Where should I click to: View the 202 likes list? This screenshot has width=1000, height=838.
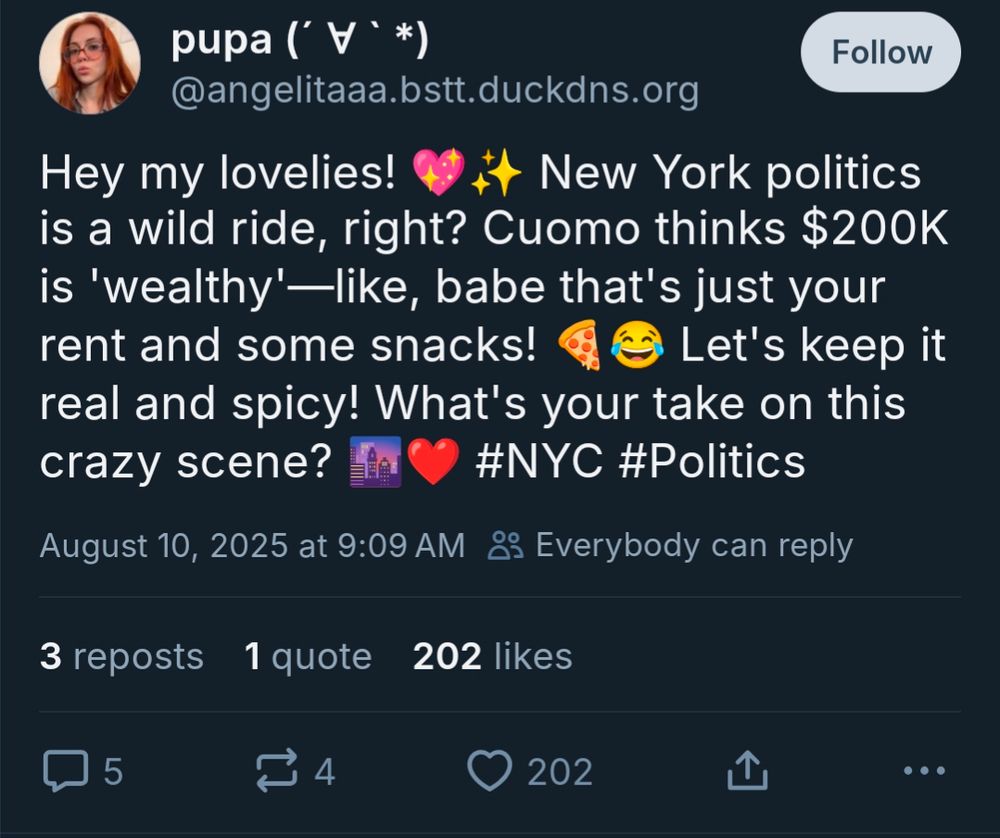point(492,656)
